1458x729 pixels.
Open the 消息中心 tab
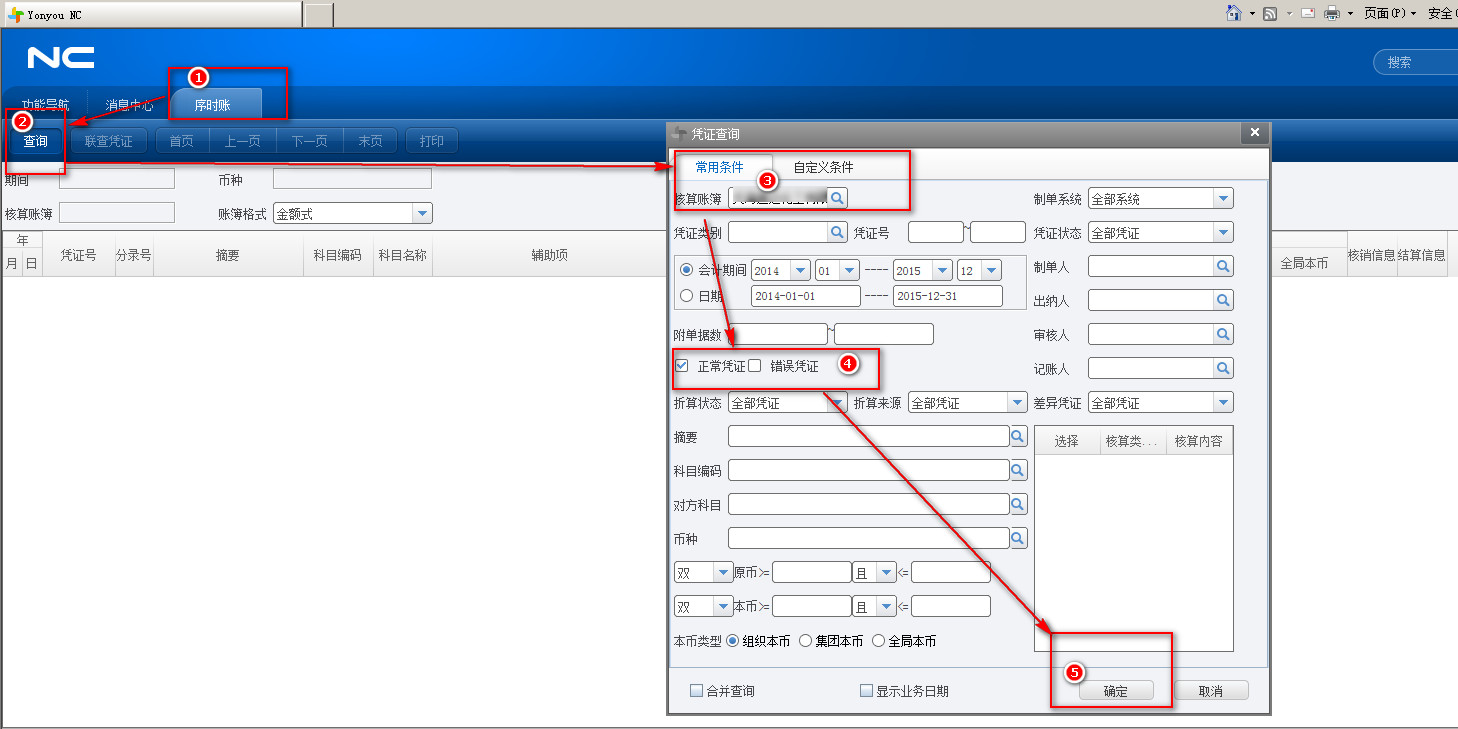129,105
